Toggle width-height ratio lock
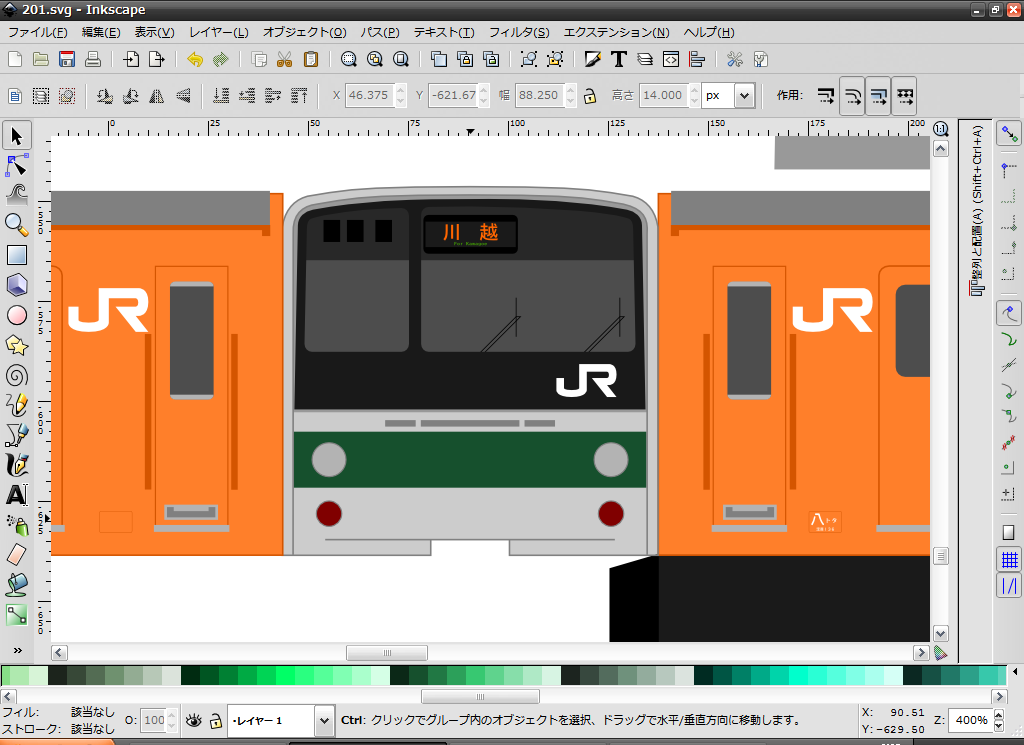The width and height of the screenshot is (1024, 745). tap(590, 96)
